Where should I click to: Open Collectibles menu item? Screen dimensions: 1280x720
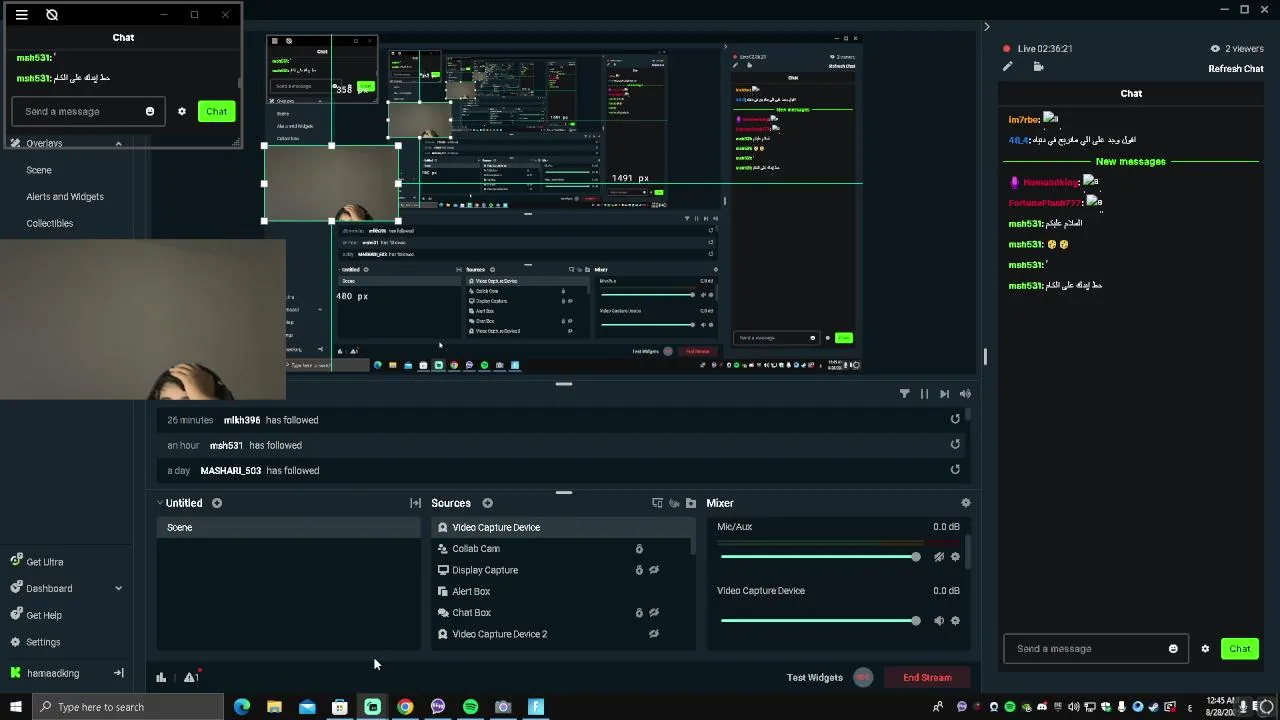pos(50,223)
